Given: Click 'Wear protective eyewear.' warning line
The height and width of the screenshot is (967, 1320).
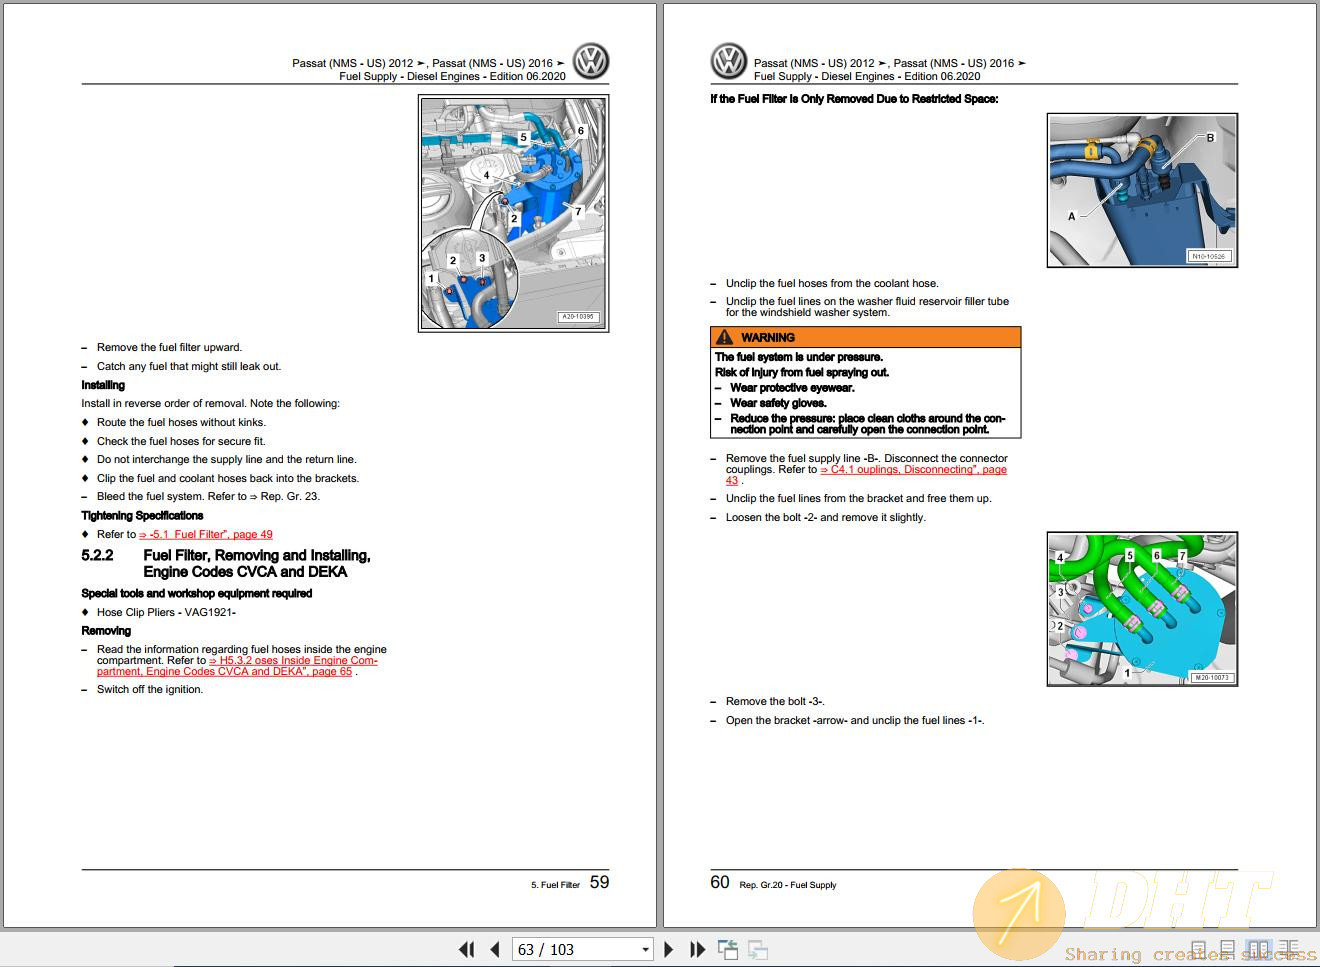Looking at the screenshot, I should [792, 388].
